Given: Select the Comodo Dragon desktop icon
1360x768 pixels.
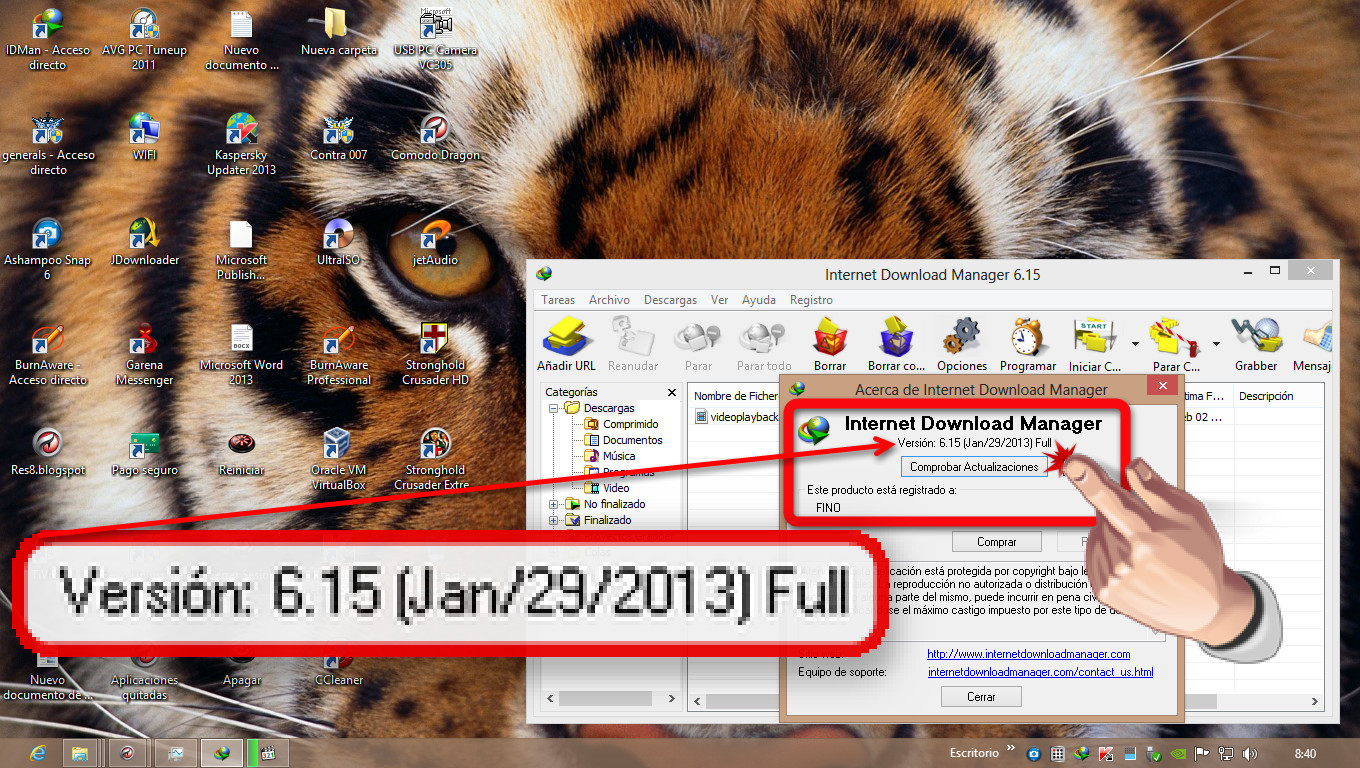Looking at the screenshot, I should 435,137.
